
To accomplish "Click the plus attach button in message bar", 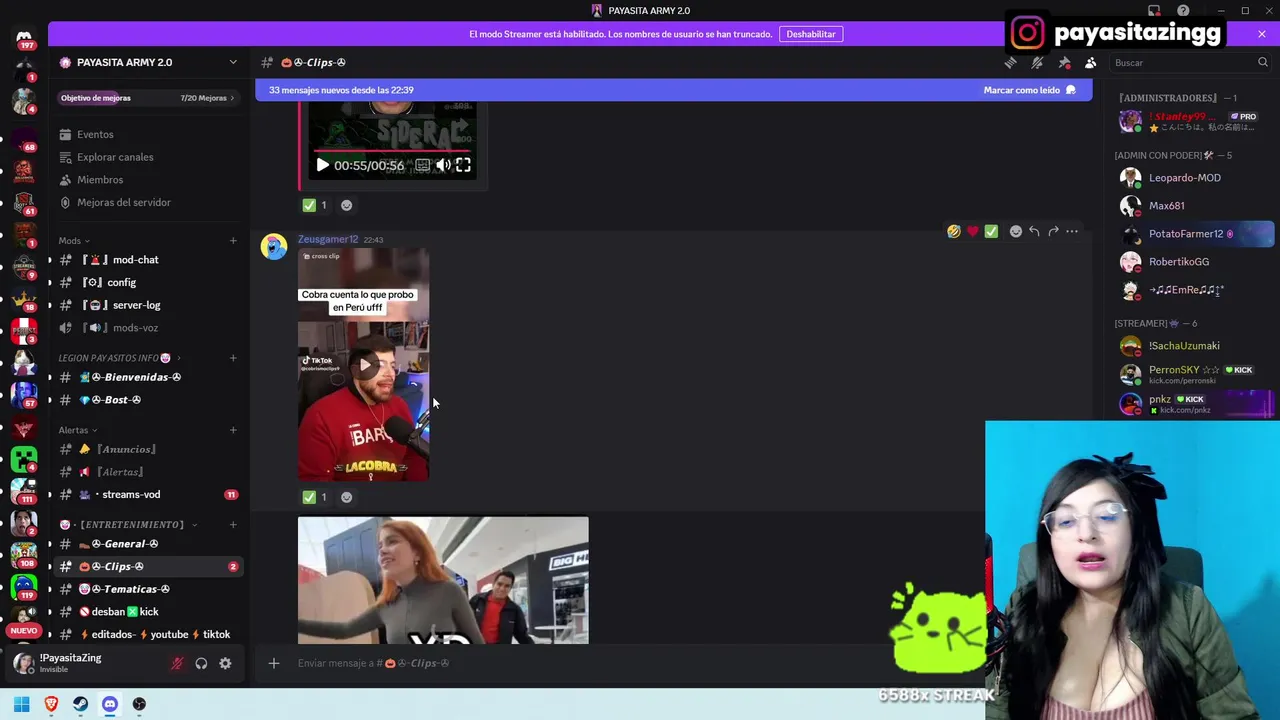I will pyautogui.click(x=273, y=663).
